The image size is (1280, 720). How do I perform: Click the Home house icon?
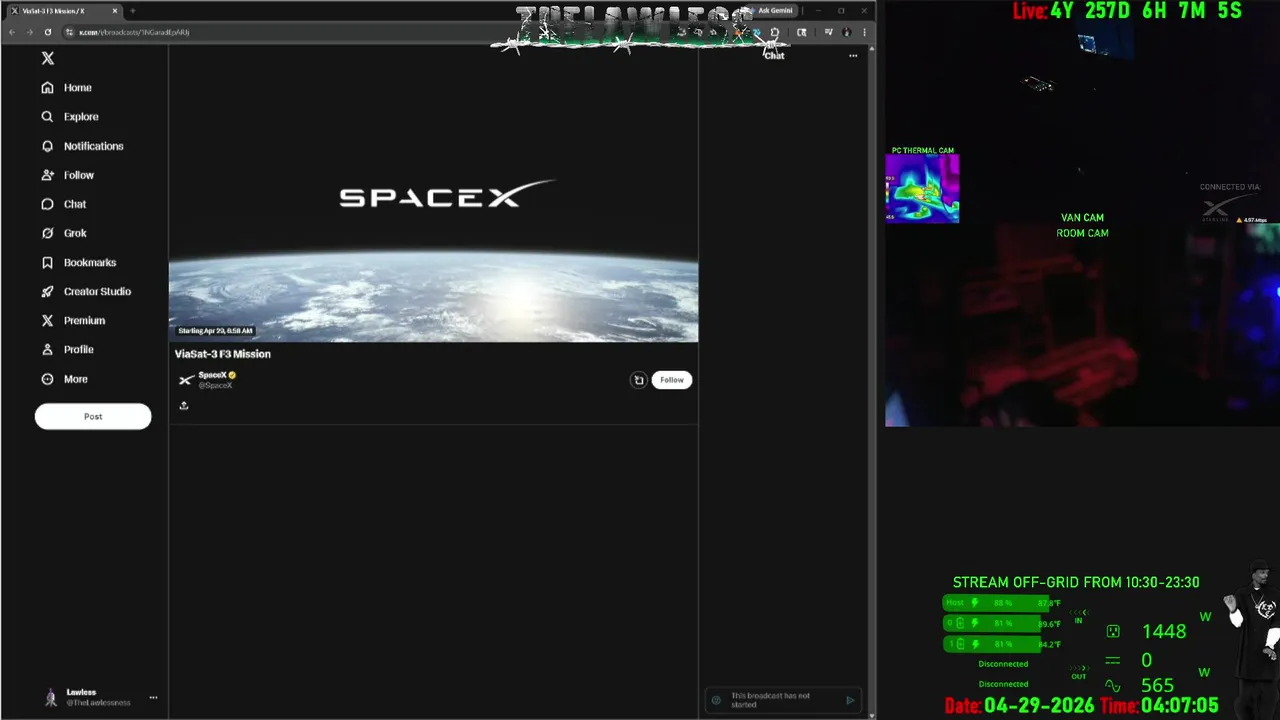click(x=47, y=88)
